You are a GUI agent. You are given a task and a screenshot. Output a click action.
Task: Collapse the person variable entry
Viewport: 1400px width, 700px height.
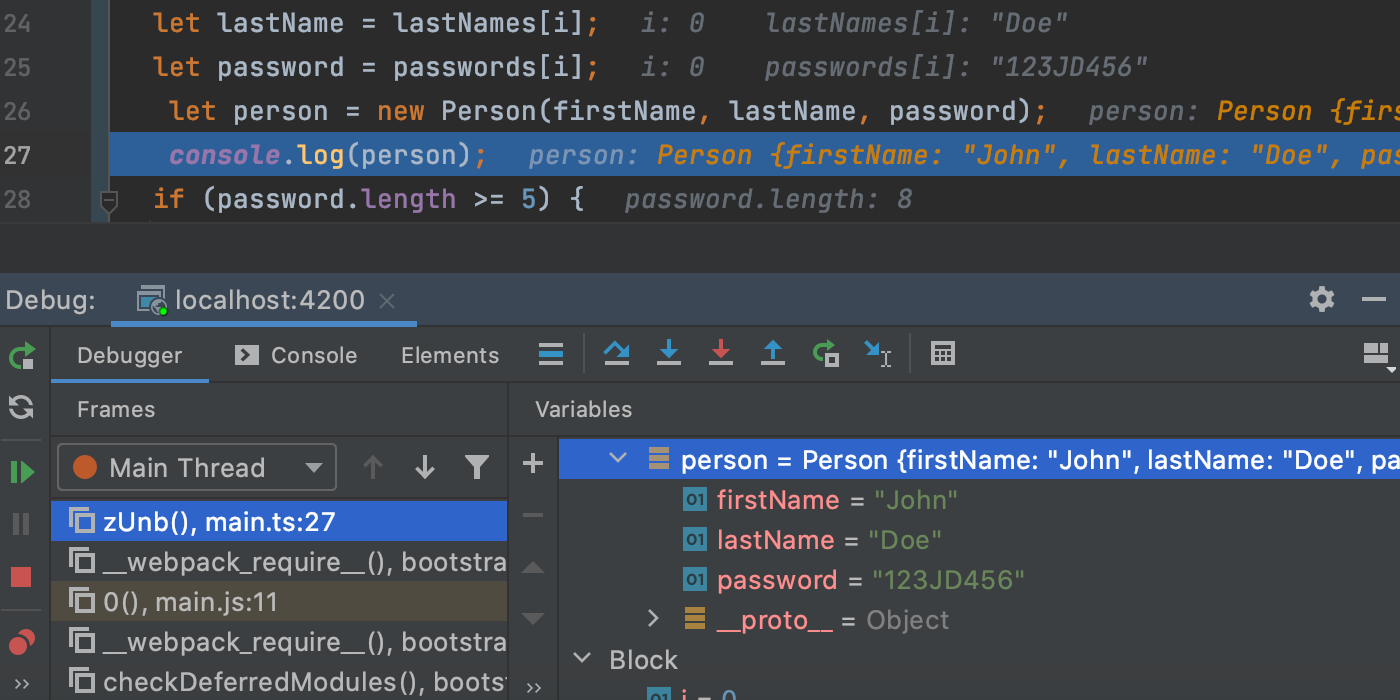click(x=617, y=459)
